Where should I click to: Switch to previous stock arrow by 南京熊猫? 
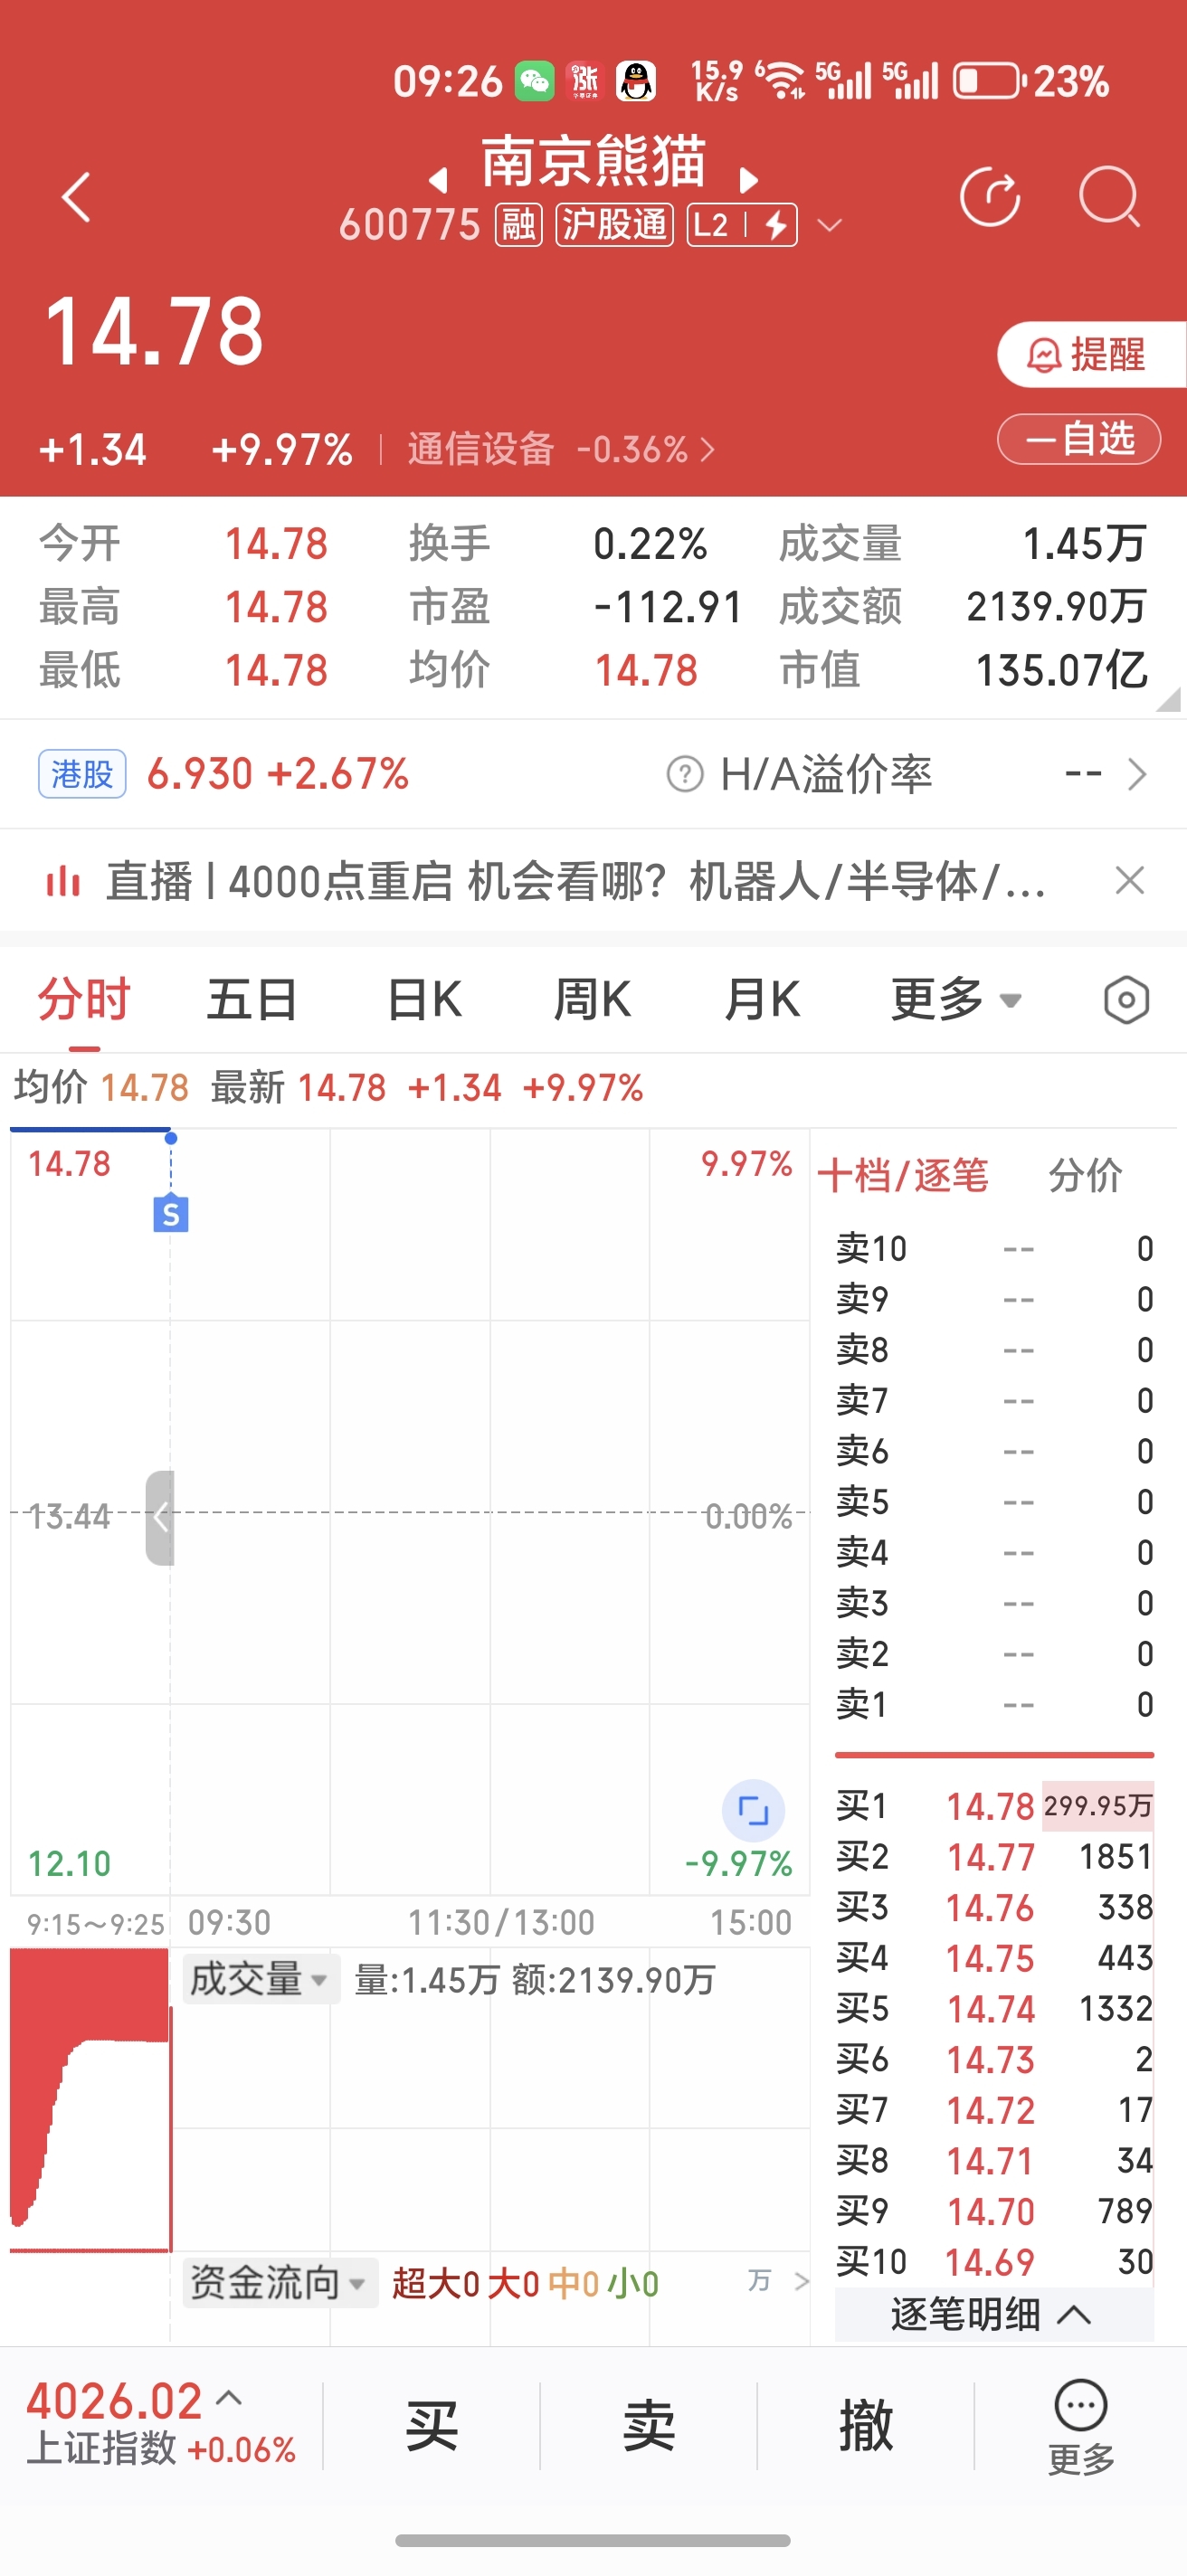tap(437, 180)
